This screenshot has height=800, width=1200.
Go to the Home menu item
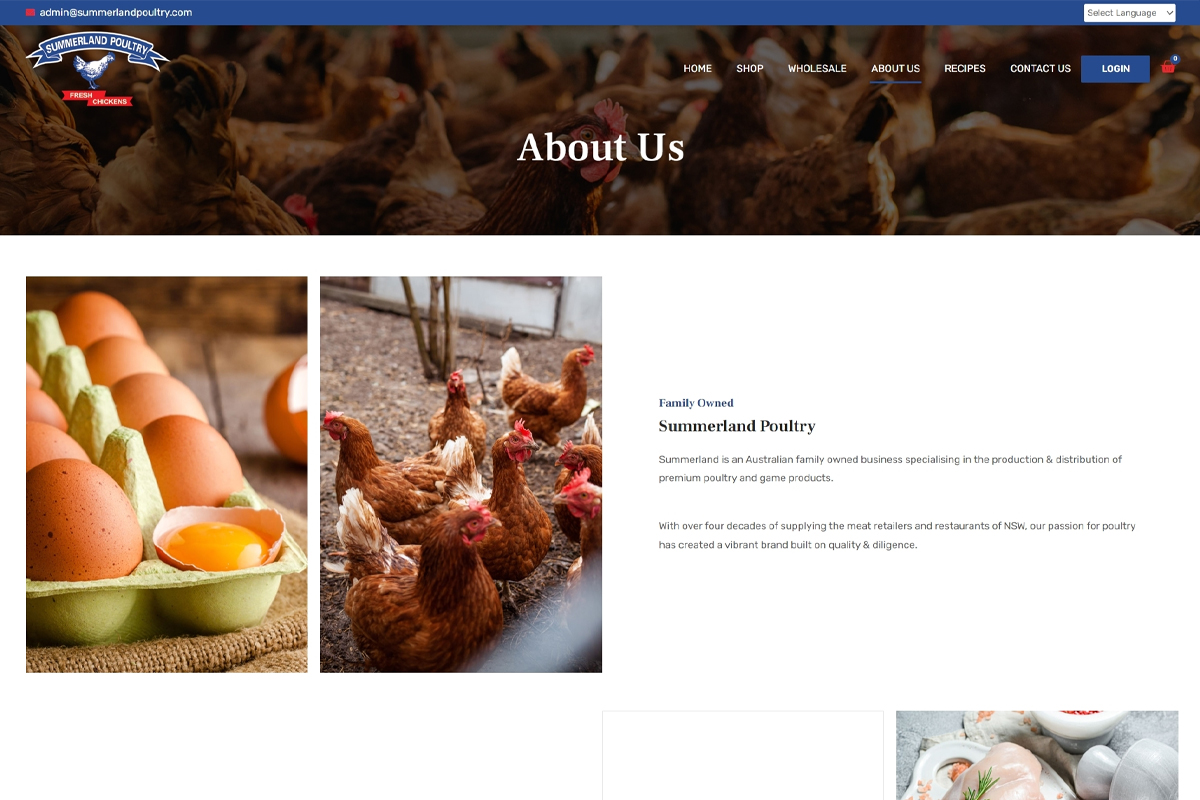point(697,69)
